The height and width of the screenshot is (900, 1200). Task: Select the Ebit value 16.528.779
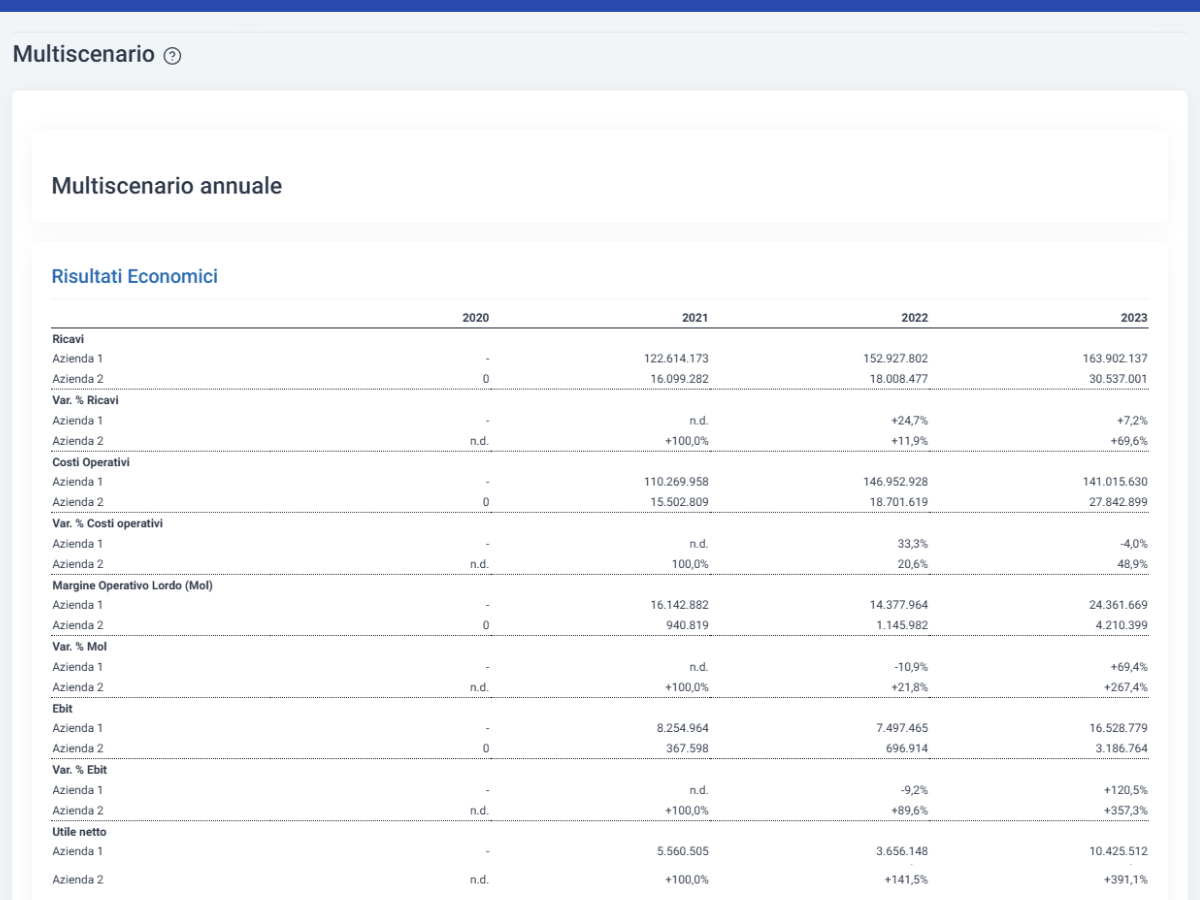(x=1118, y=727)
